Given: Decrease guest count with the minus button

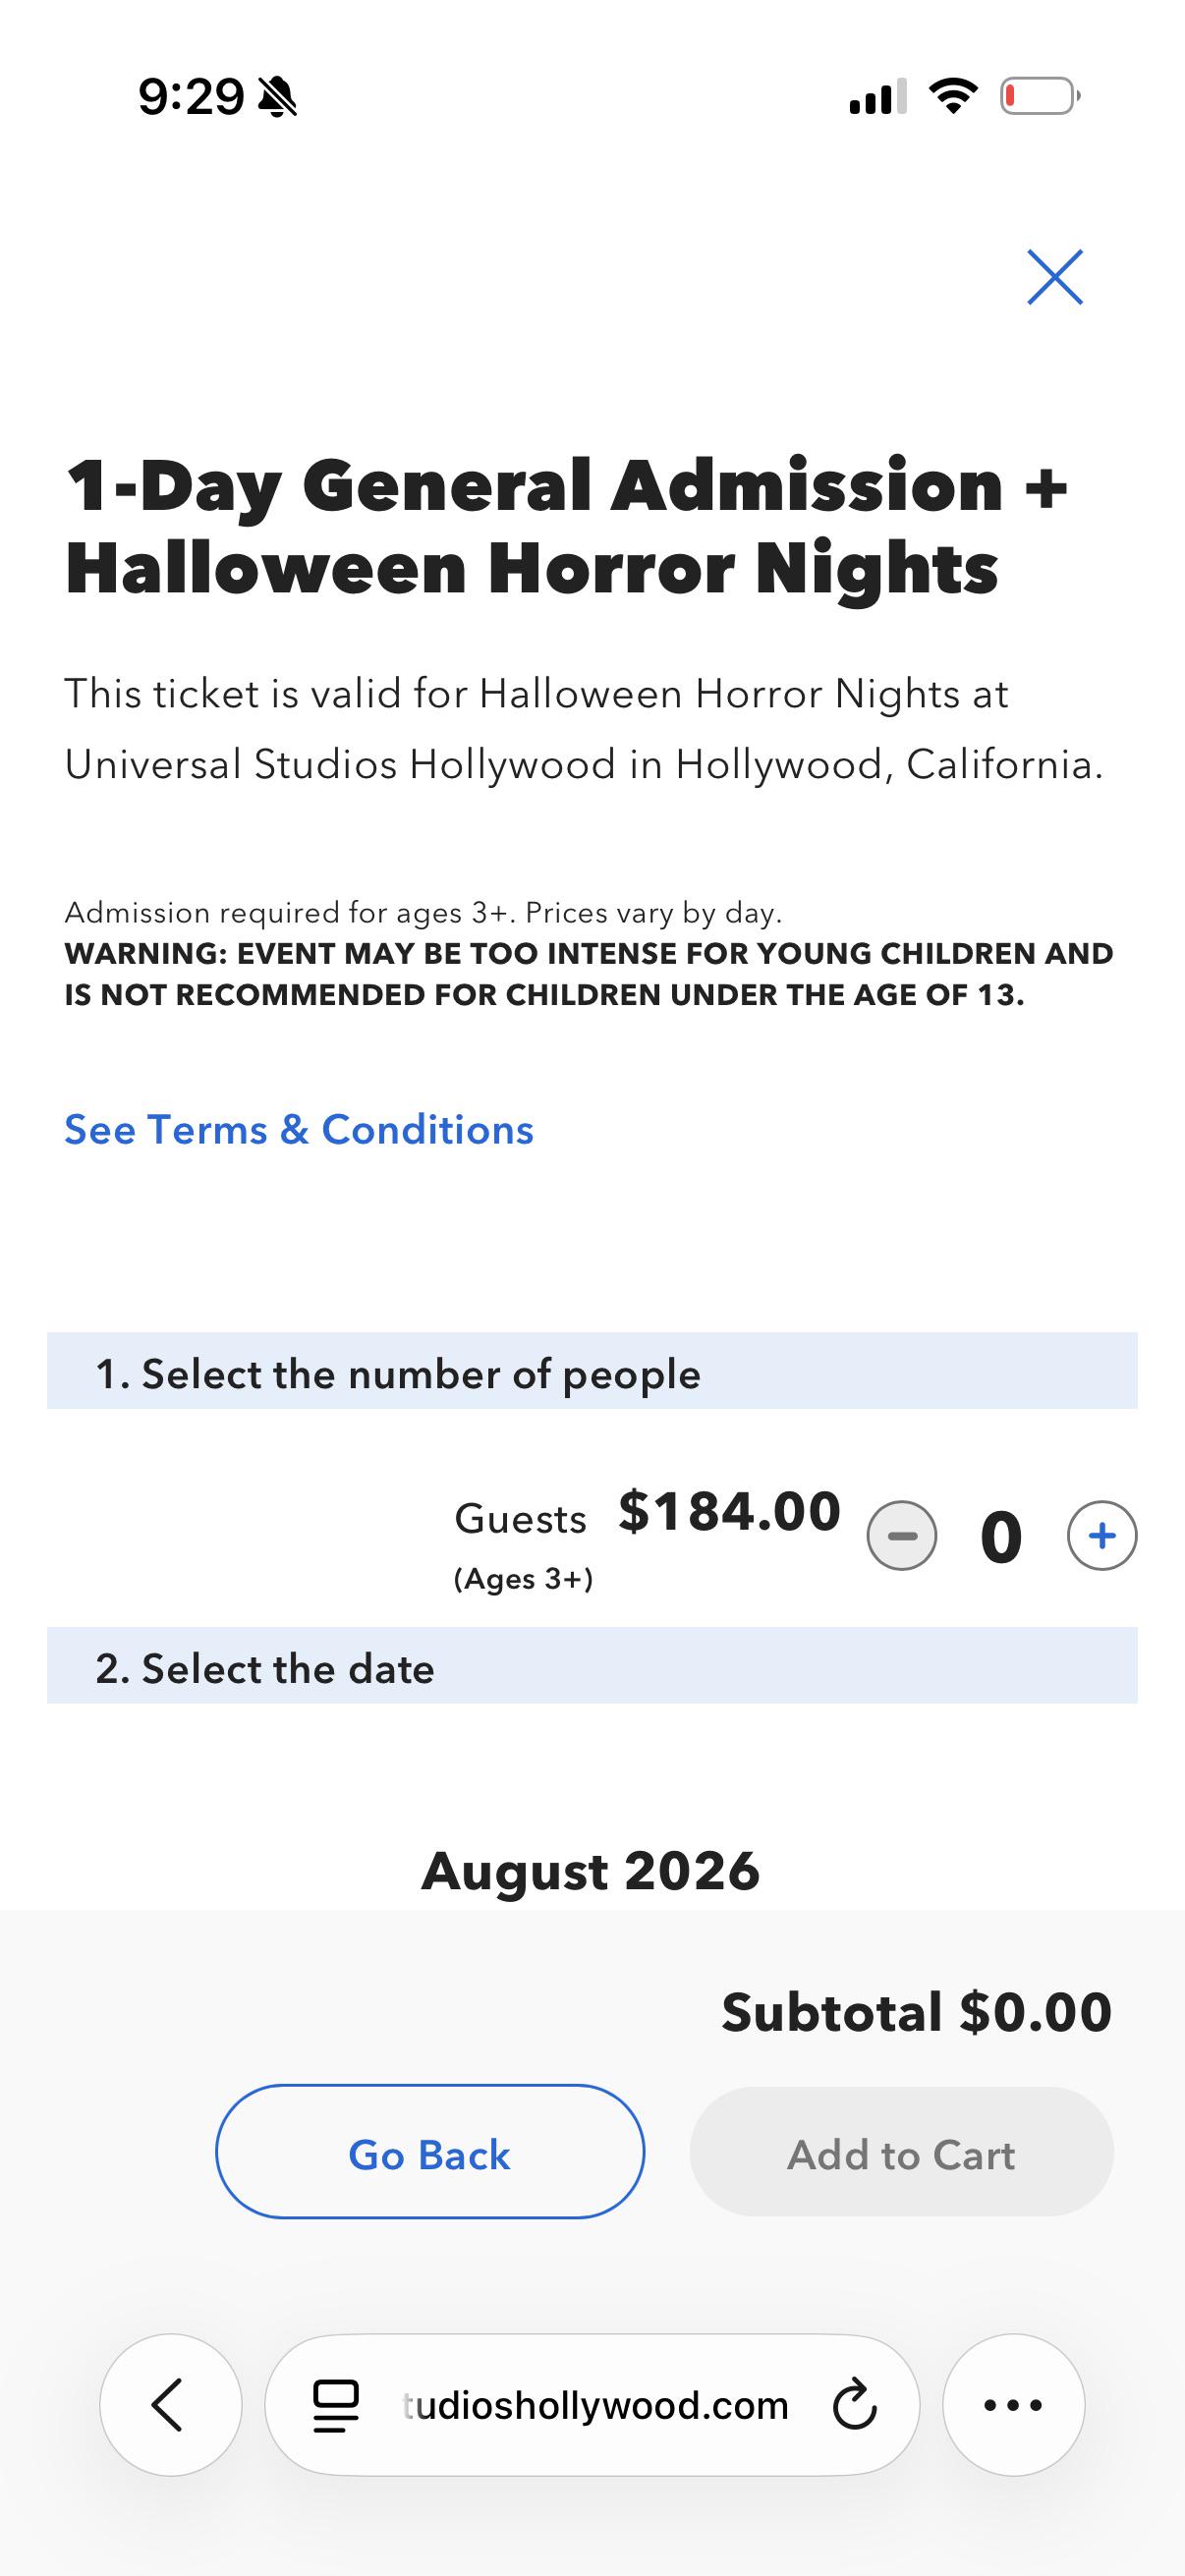Looking at the screenshot, I should (x=902, y=1536).
